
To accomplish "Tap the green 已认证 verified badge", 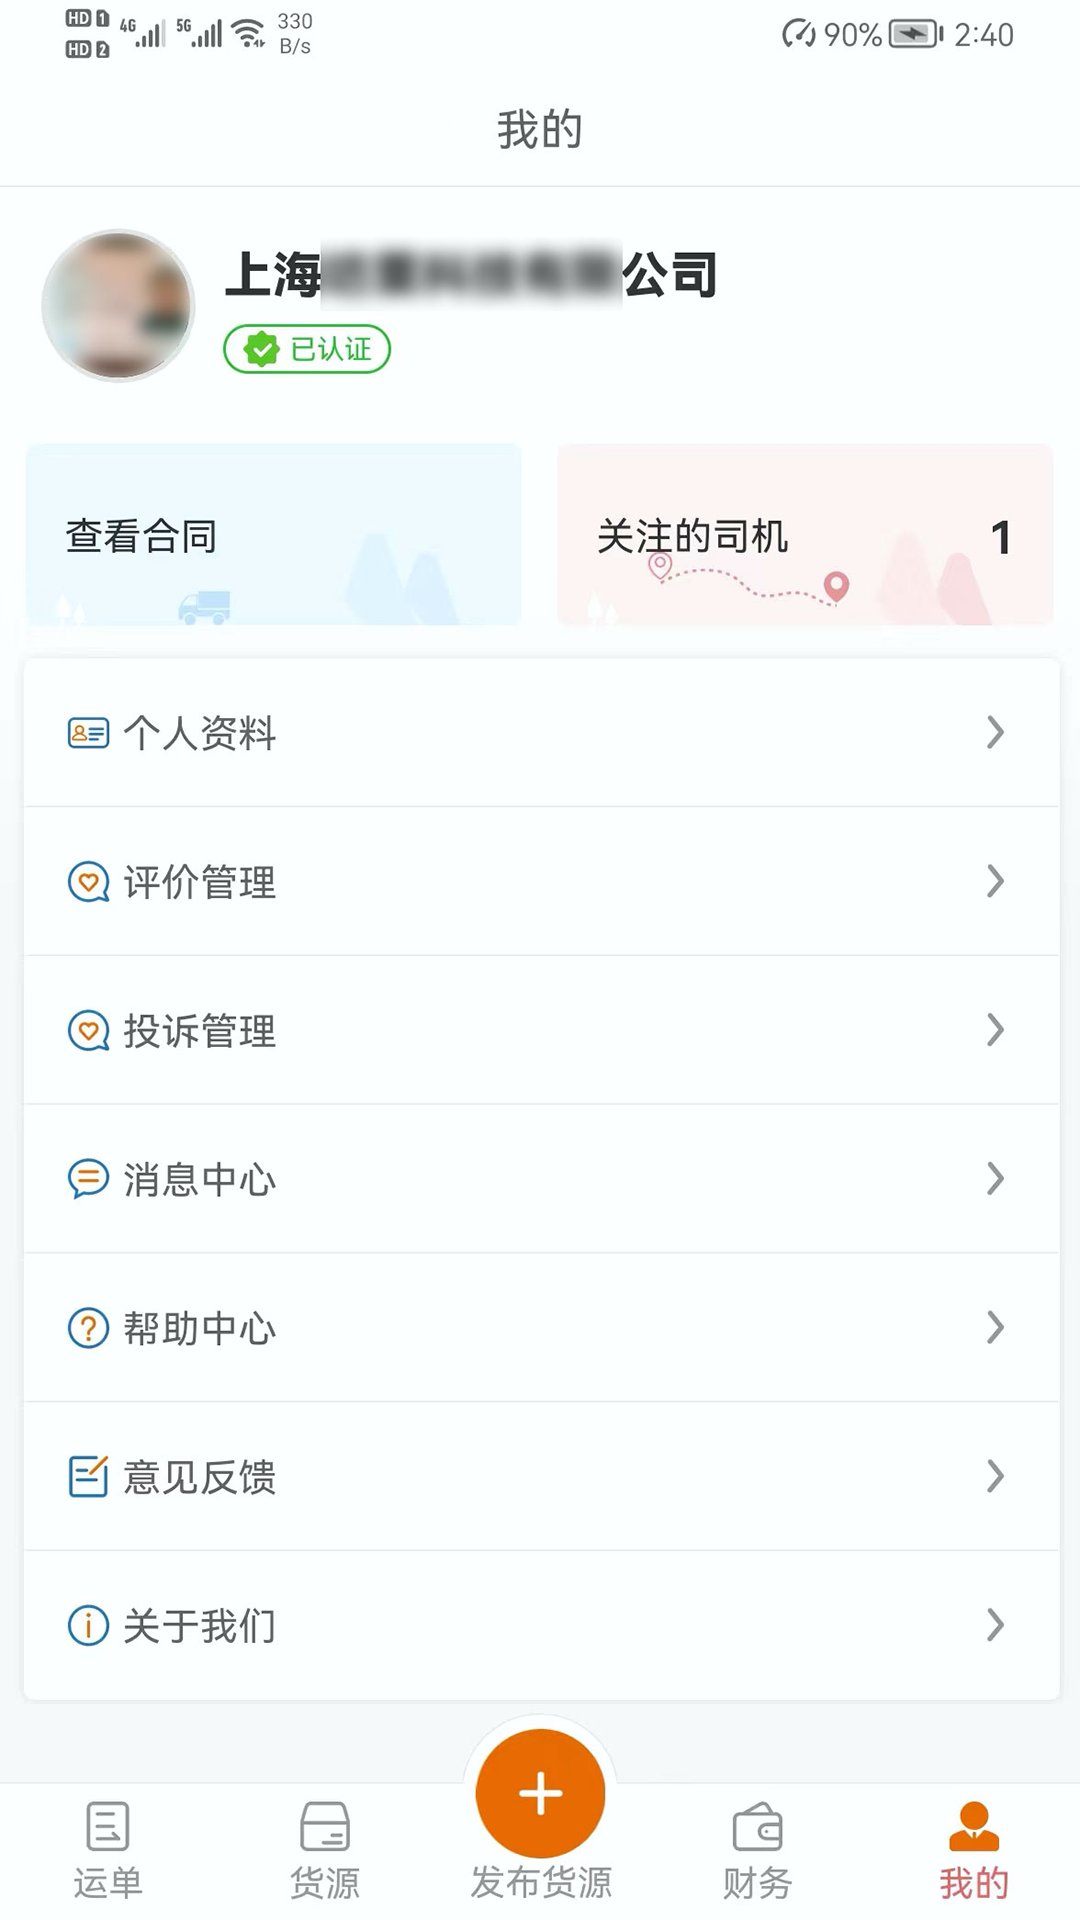I will 307,349.
